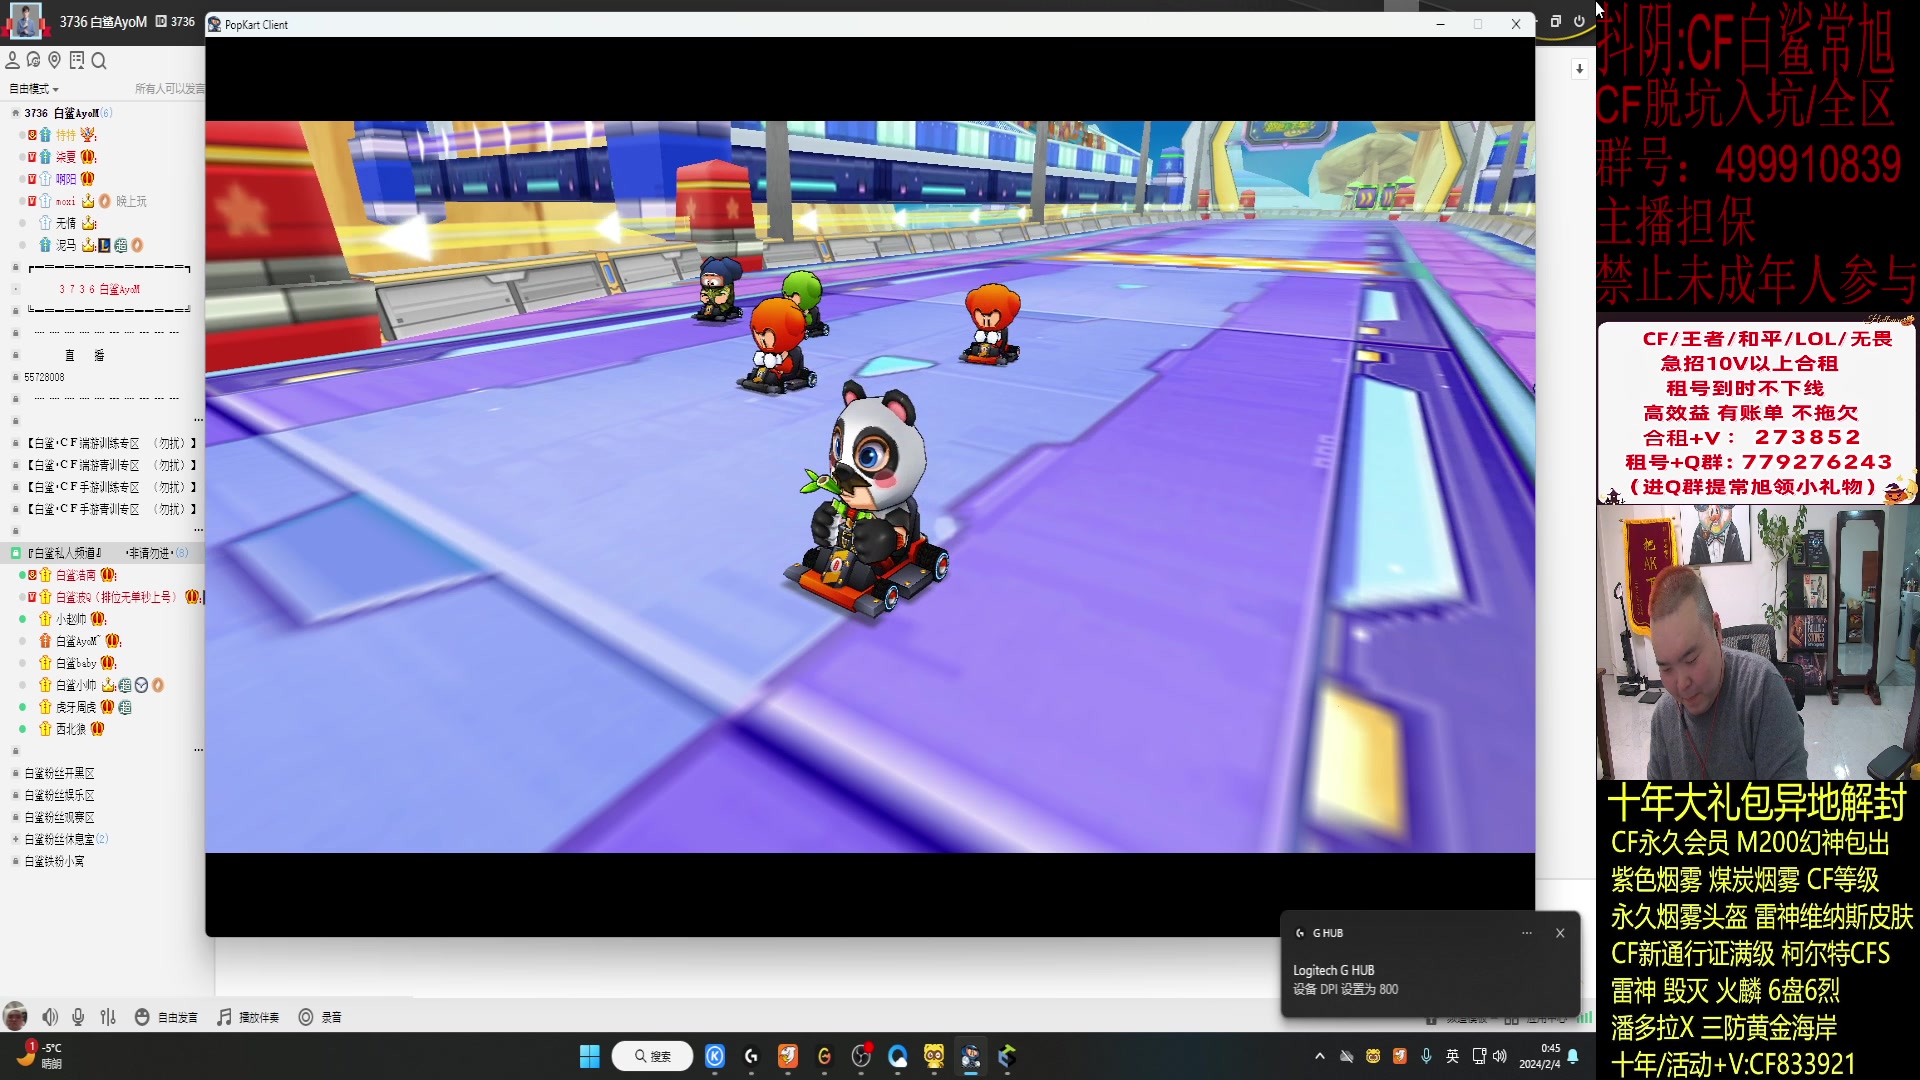
Task: Mute the speaker volume icon
Action: pyautogui.click(x=49, y=1017)
